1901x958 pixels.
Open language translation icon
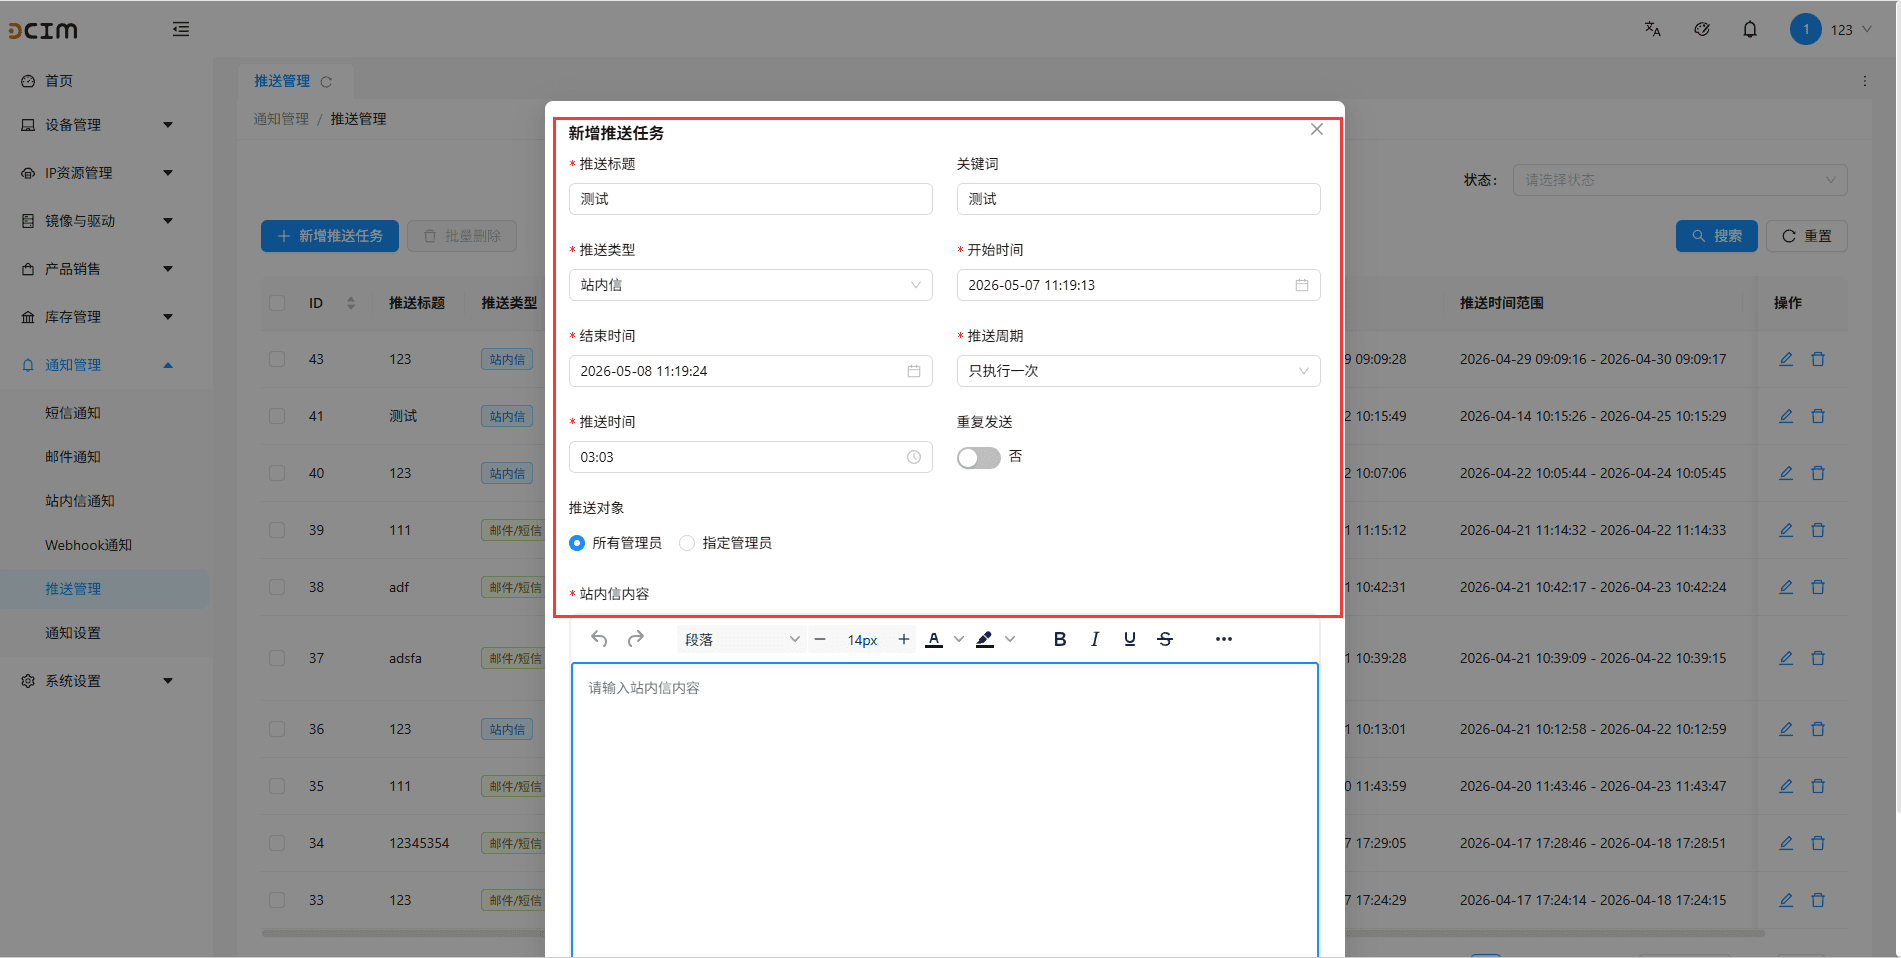[1653, 29]
